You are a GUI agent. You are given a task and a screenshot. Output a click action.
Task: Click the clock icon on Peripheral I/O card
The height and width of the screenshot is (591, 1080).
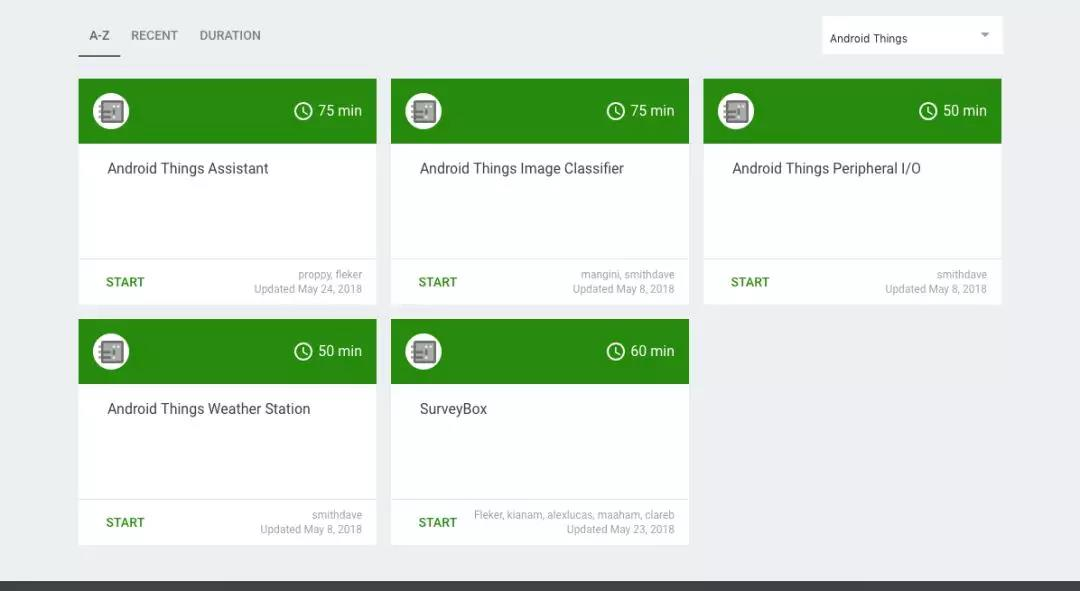coord(928,111)
